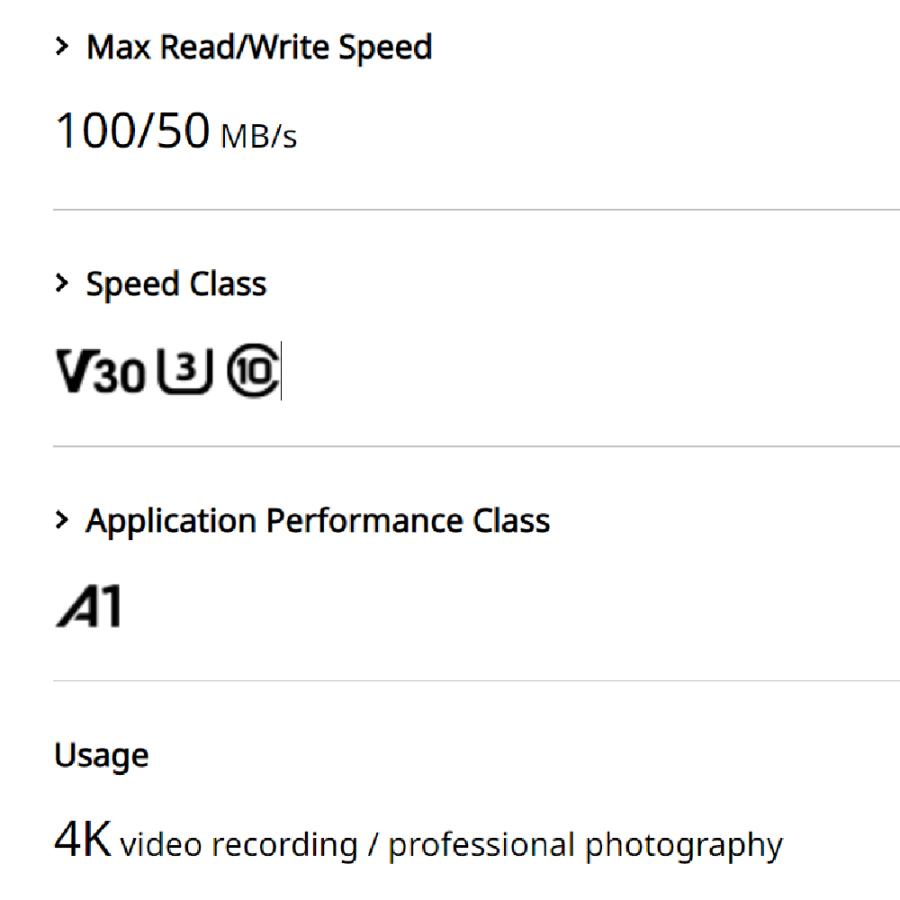
Task: Click the Usage section heading
Action: (x=101, y=755)
